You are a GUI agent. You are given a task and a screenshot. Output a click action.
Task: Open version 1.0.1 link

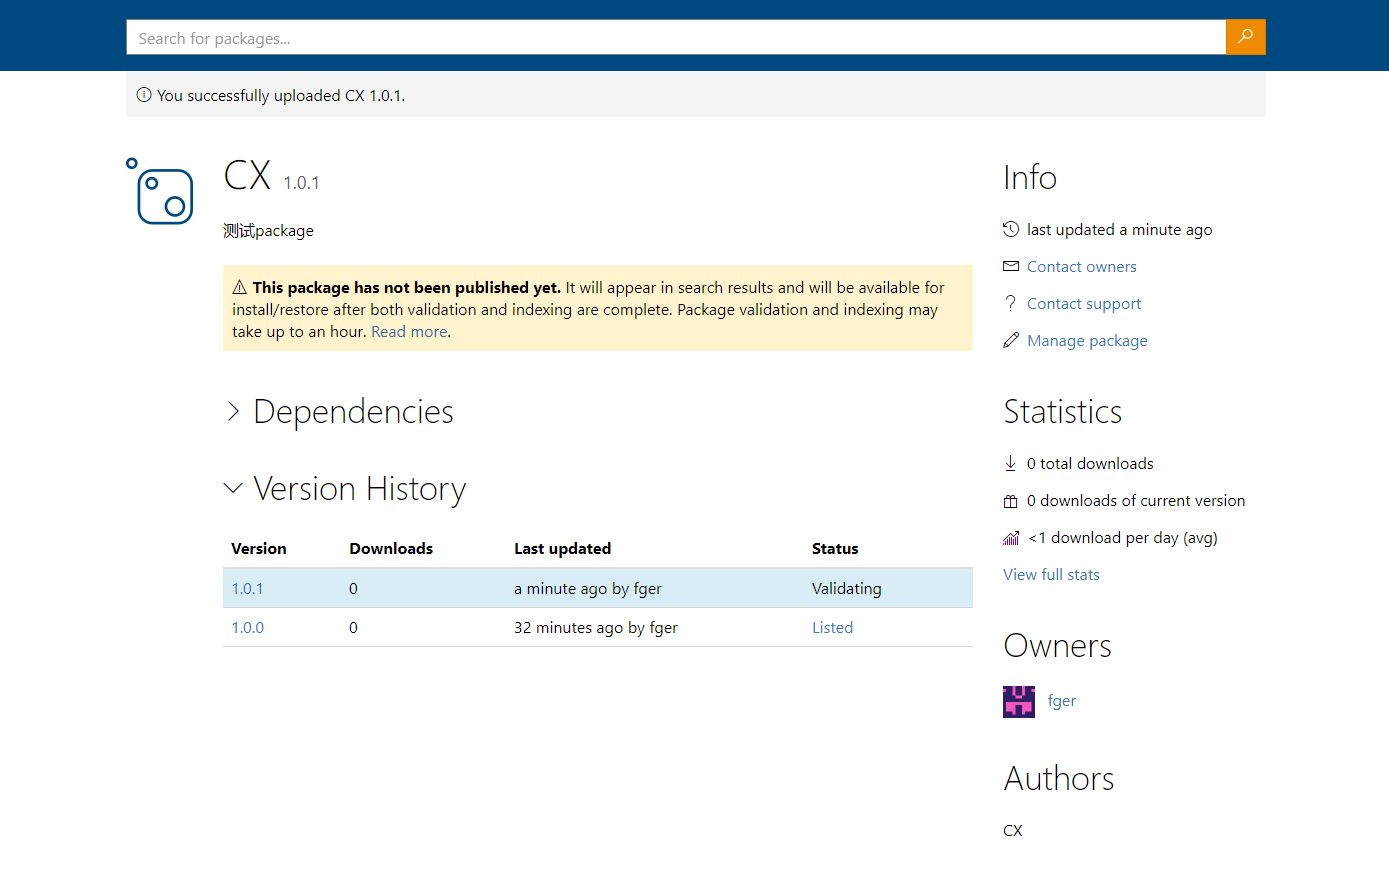pyautogui.click(x=247, y=588)
